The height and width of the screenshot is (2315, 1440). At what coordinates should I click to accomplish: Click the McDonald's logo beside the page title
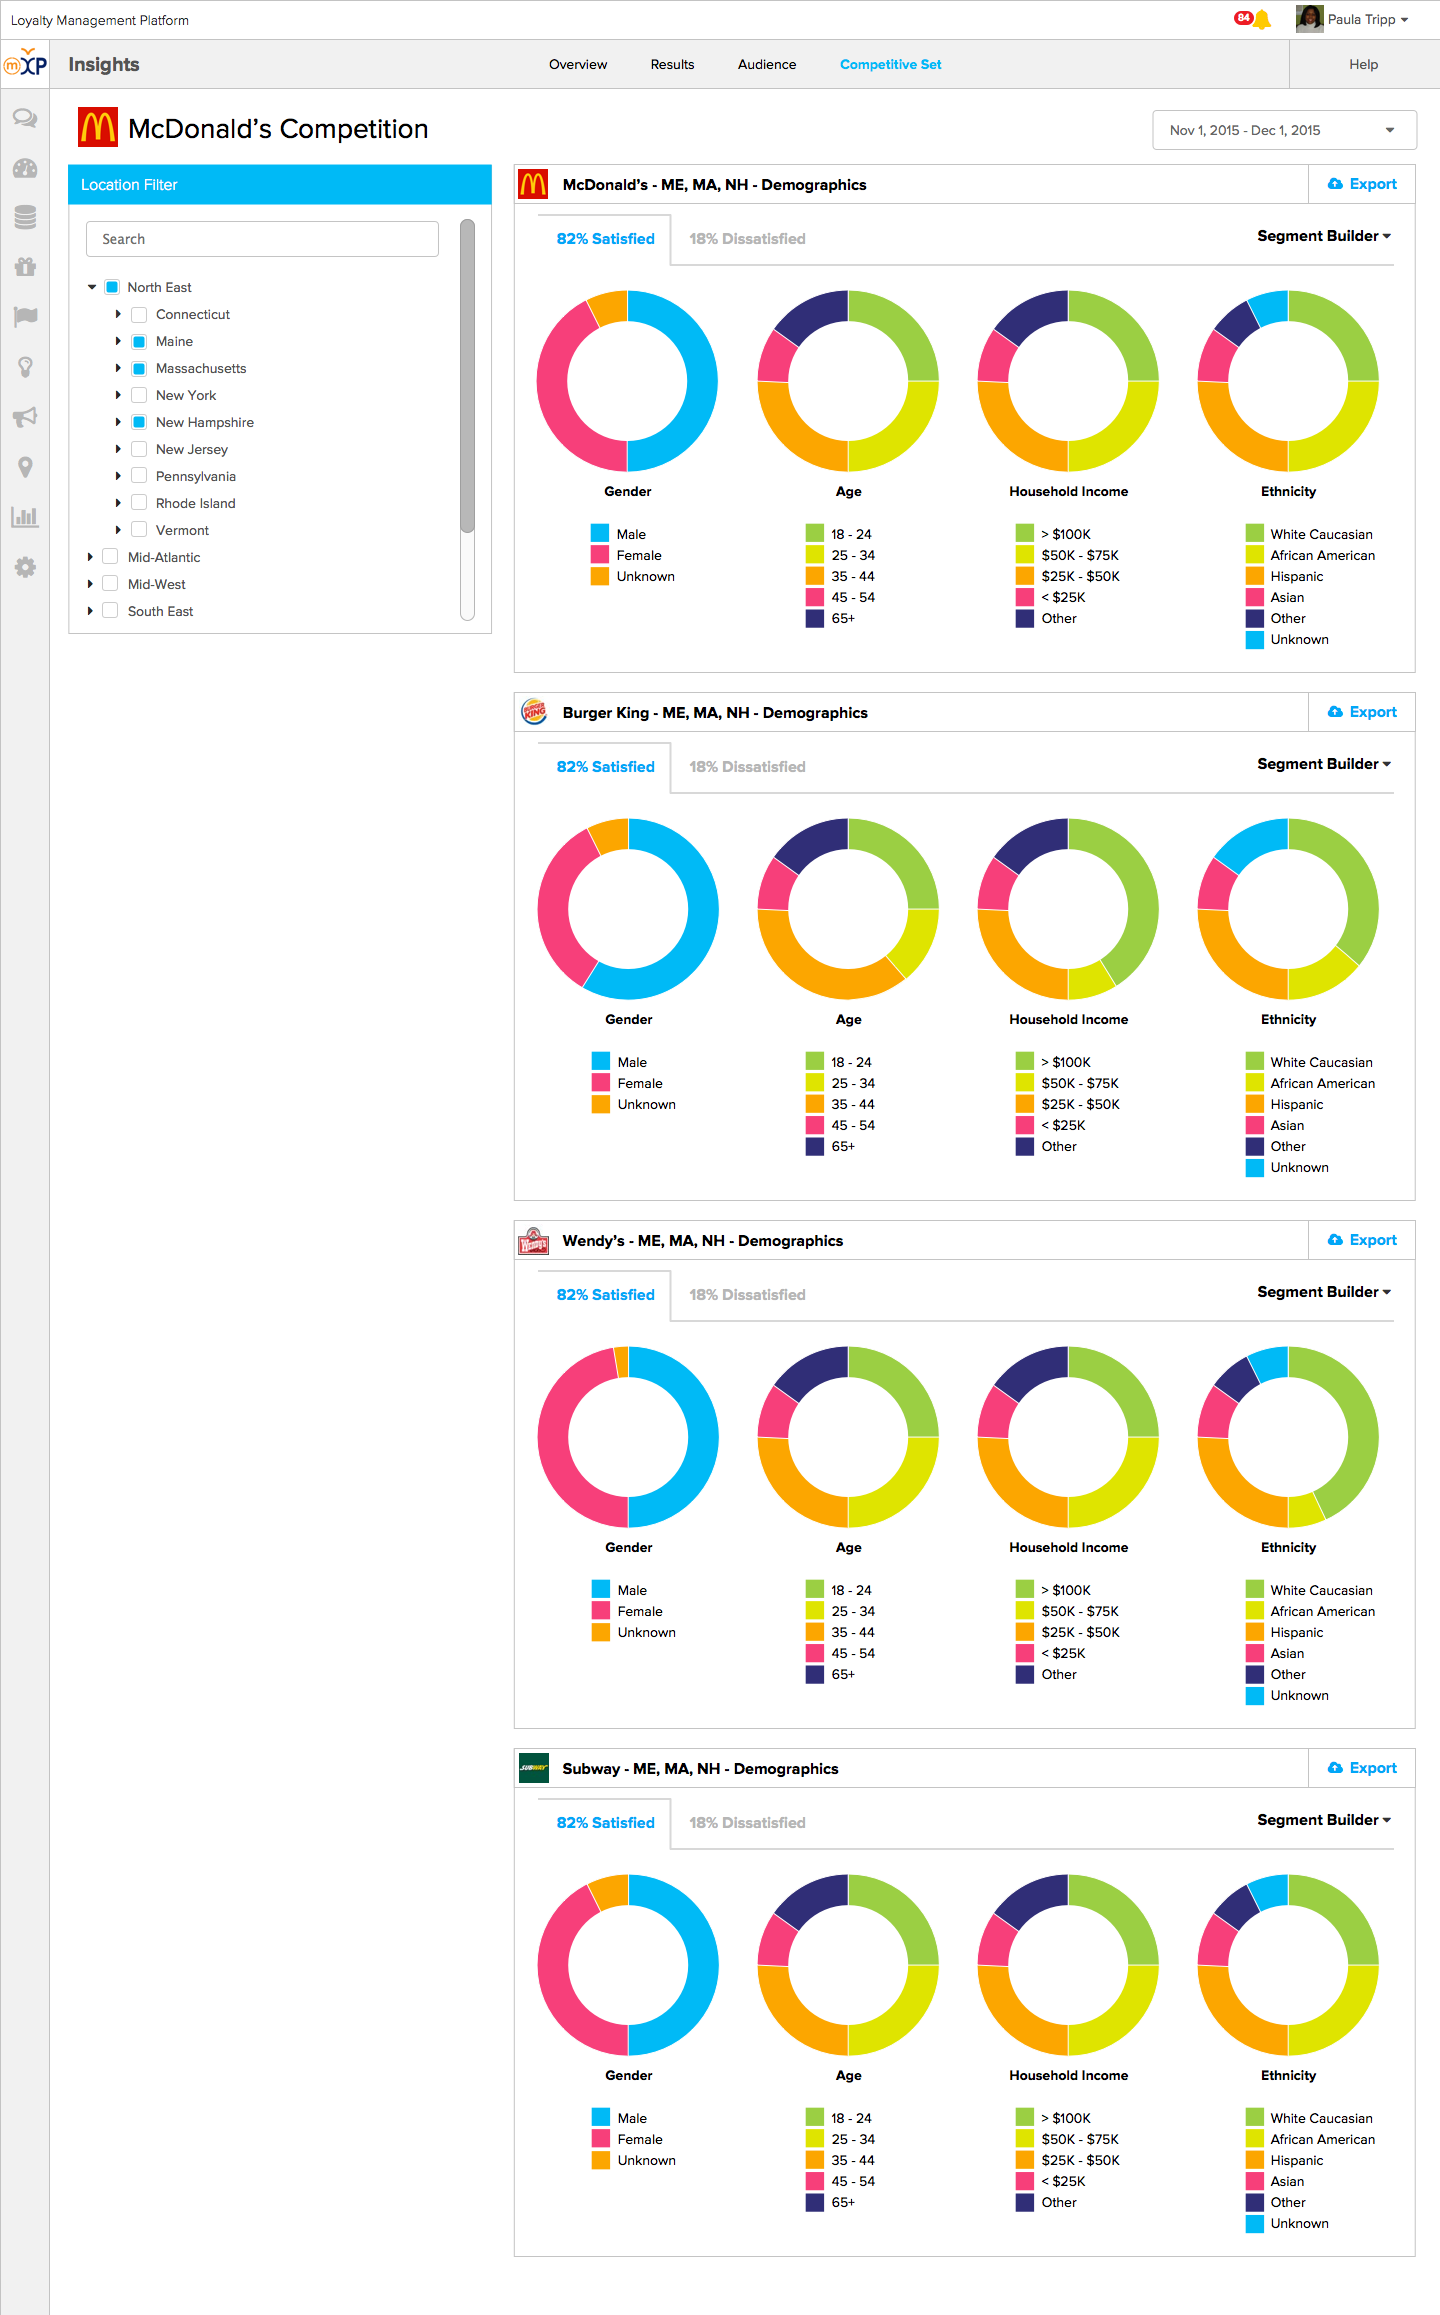[98, 128]
